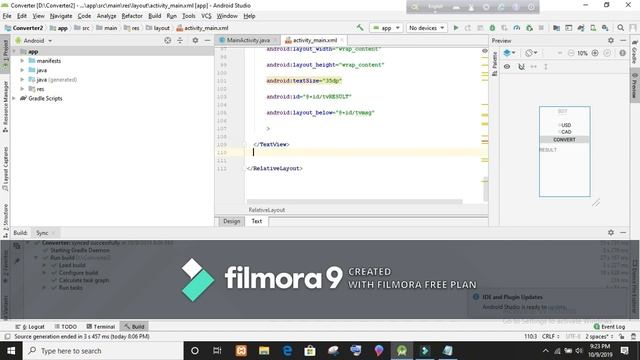Click the Make Project hammer icon
Image resolution: width=640 pixels, height=360 pixels.
click(x=360, y=28)
